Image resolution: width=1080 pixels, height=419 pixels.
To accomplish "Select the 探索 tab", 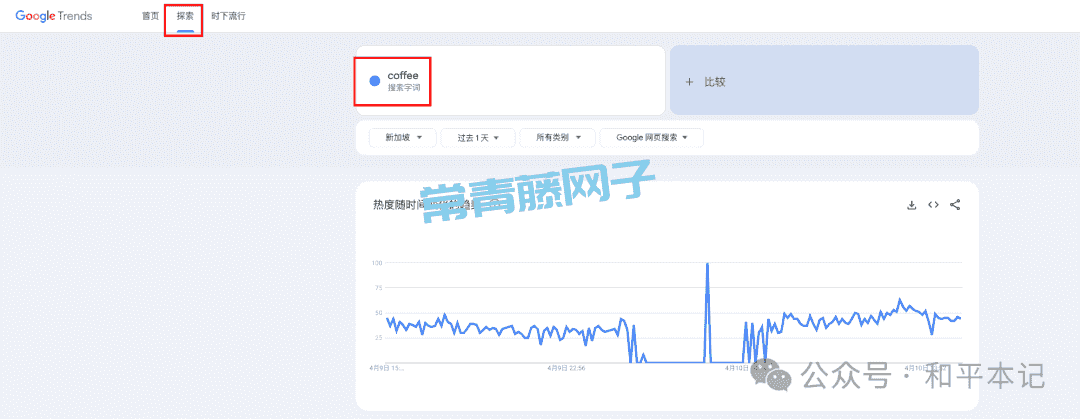I will tap(185, 16).
